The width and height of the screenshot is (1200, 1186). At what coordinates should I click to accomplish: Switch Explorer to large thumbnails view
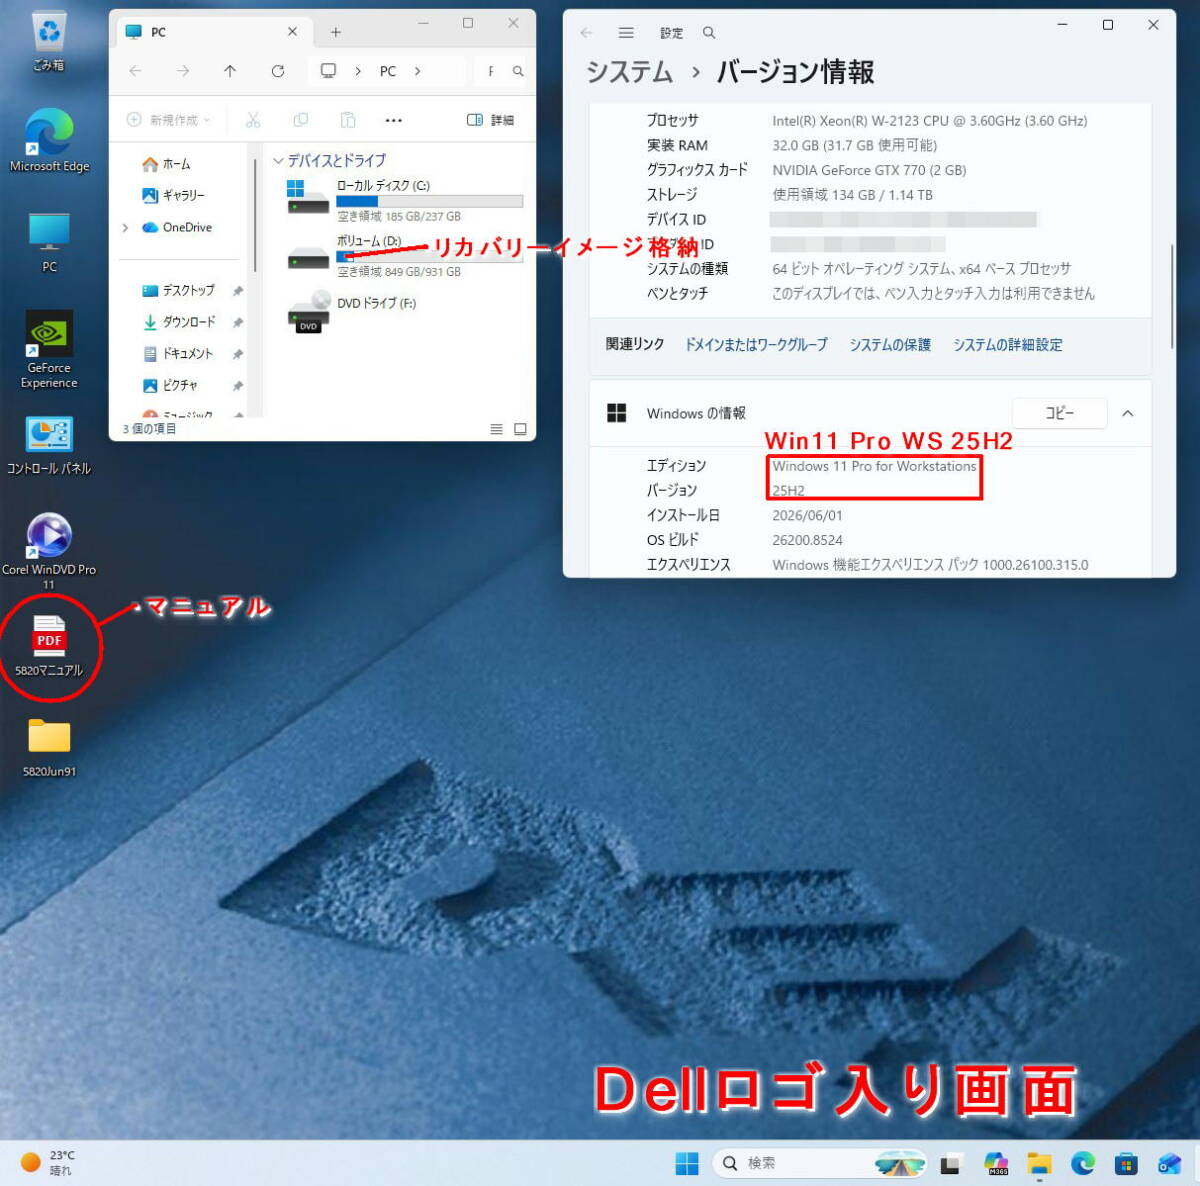[x=520, y=429]
